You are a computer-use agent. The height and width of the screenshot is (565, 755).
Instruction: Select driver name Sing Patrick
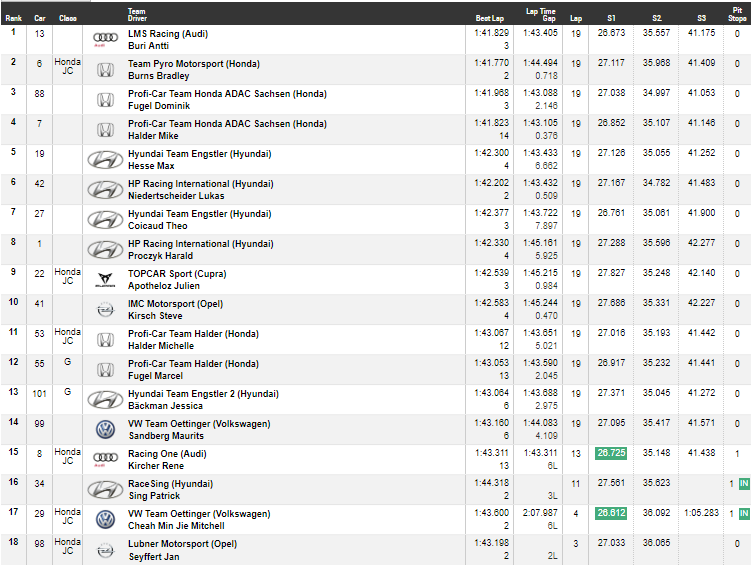point(154,496)
